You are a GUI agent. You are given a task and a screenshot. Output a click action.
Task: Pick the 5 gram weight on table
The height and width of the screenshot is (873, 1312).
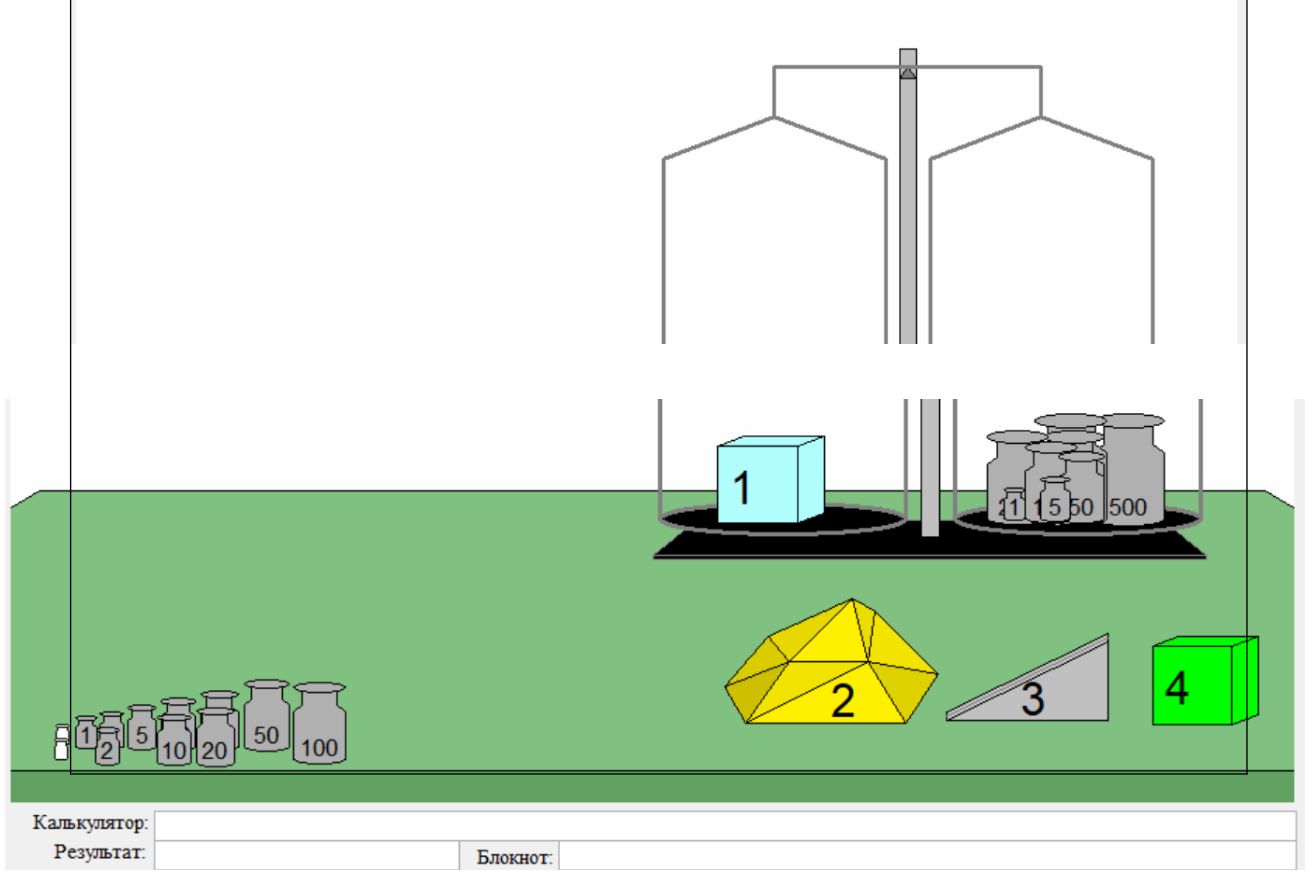142,728
